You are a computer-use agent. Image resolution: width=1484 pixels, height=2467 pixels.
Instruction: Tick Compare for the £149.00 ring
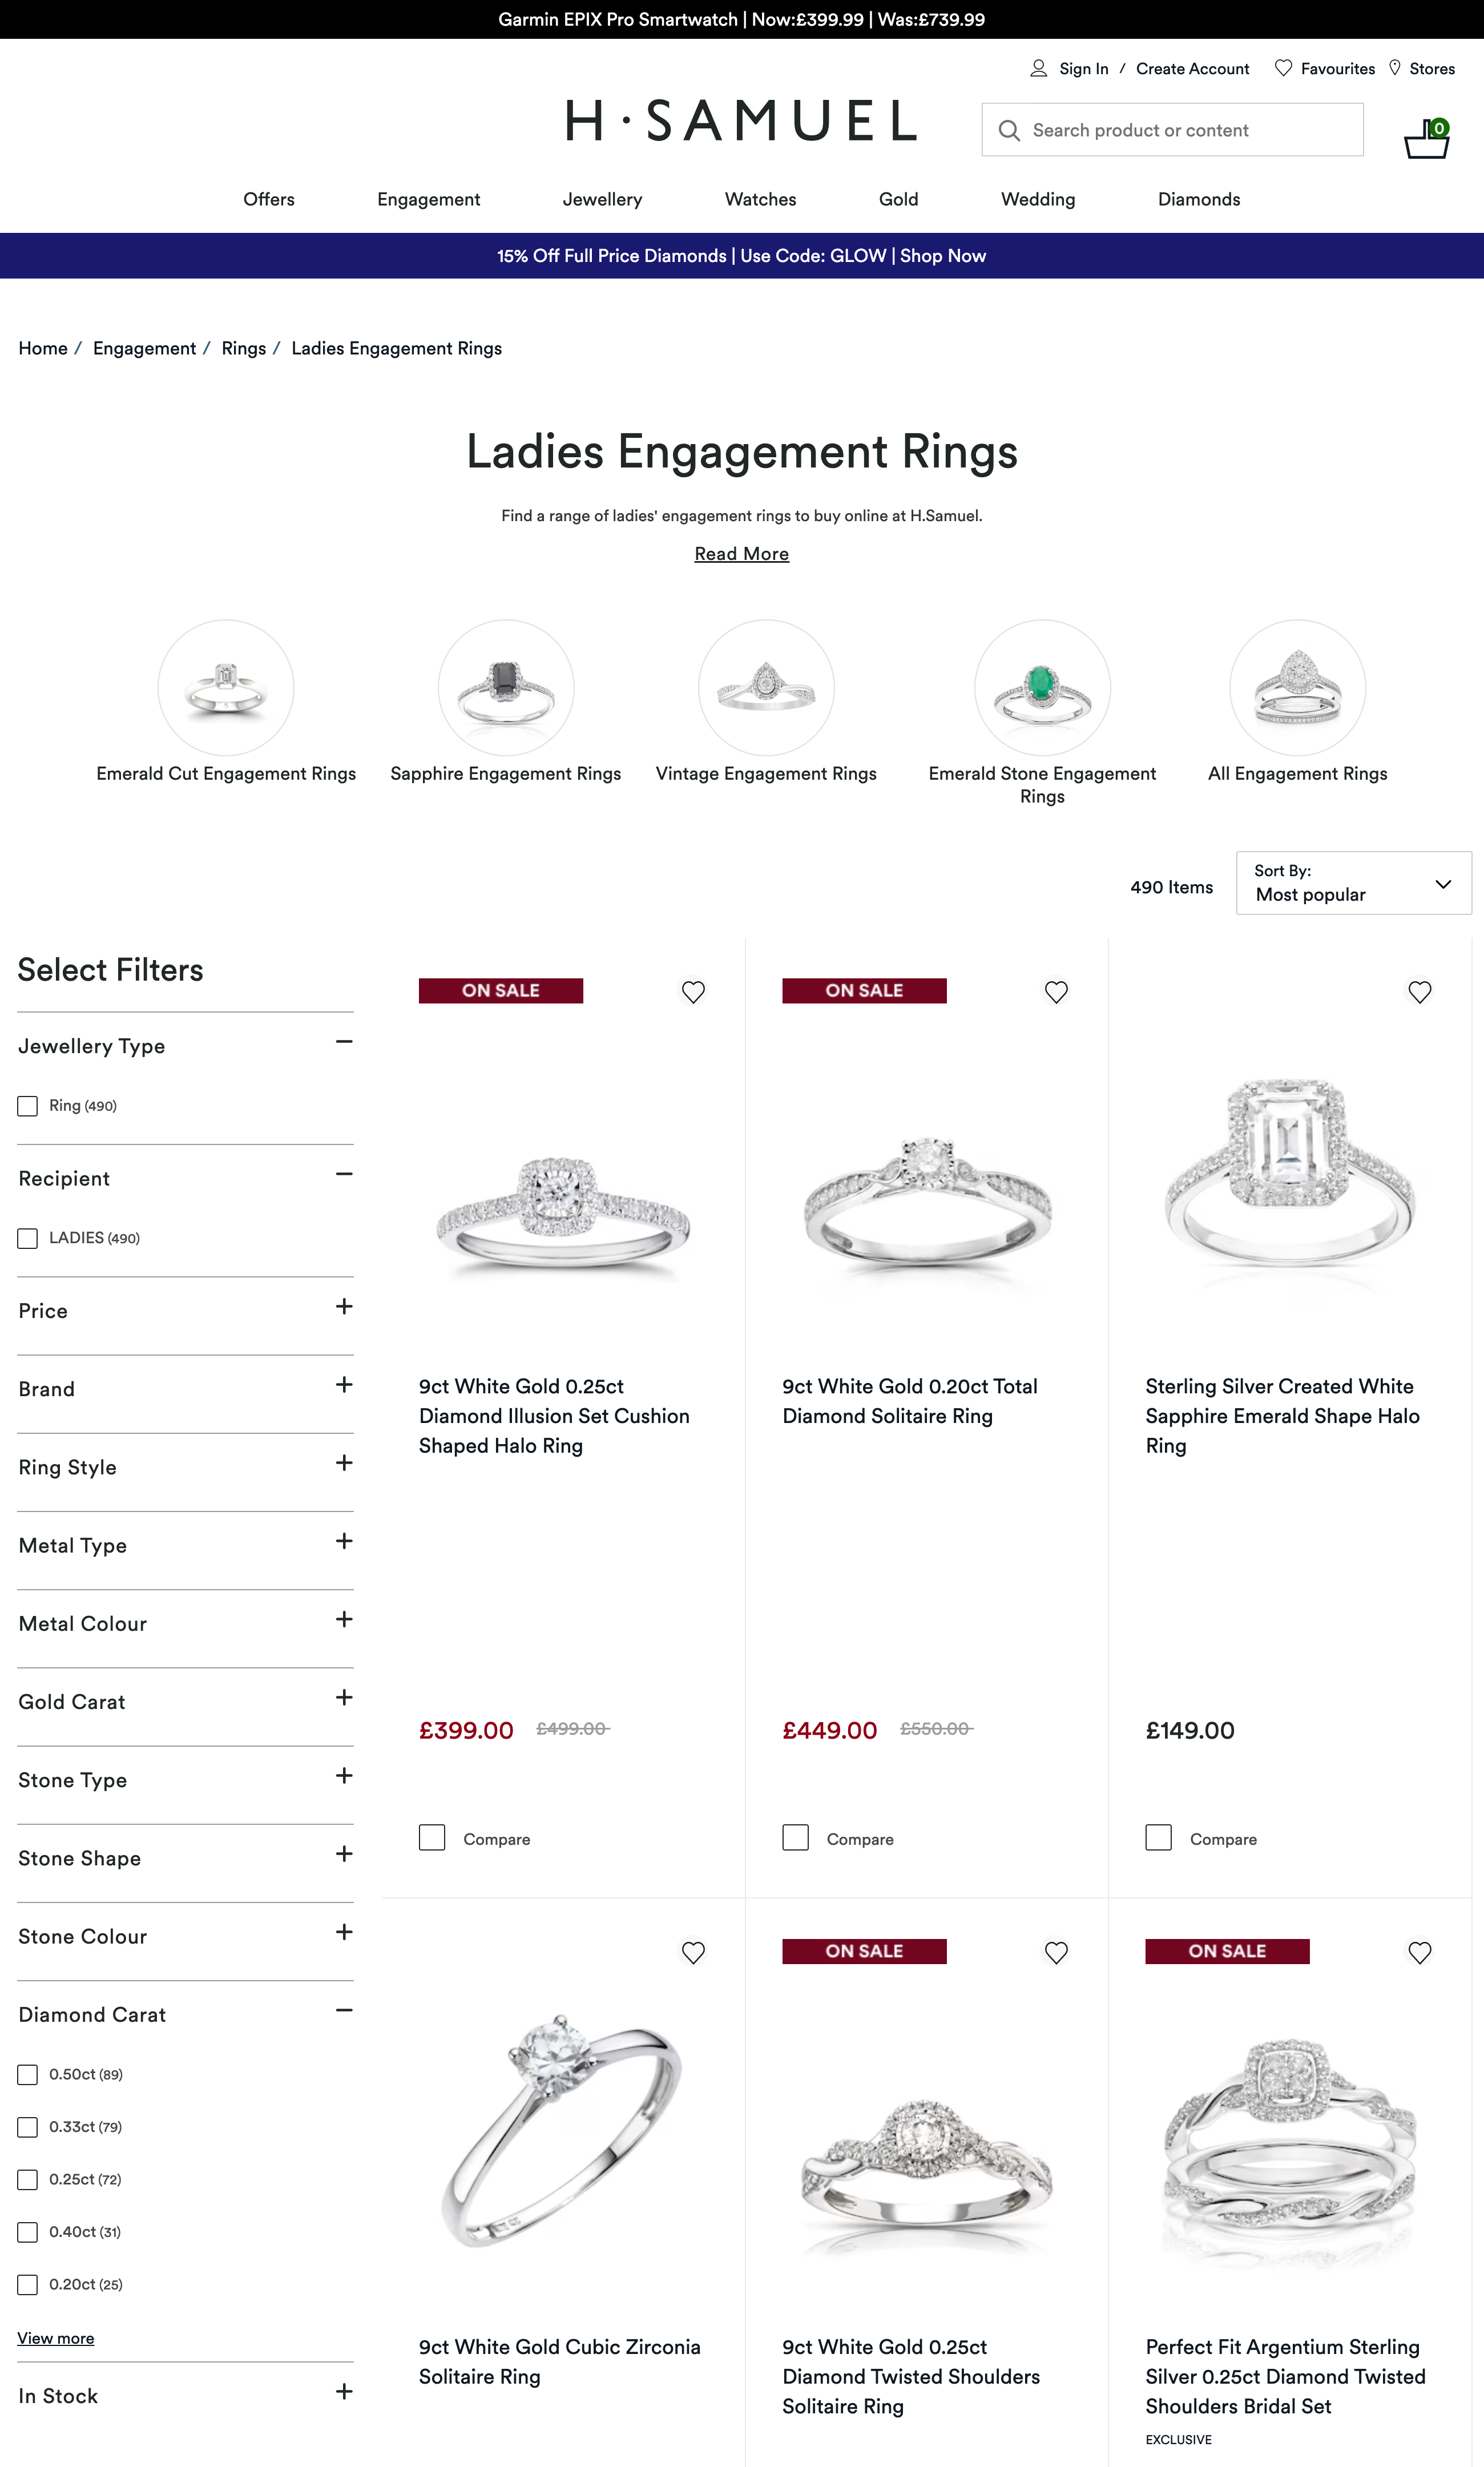[1158, 1838]
